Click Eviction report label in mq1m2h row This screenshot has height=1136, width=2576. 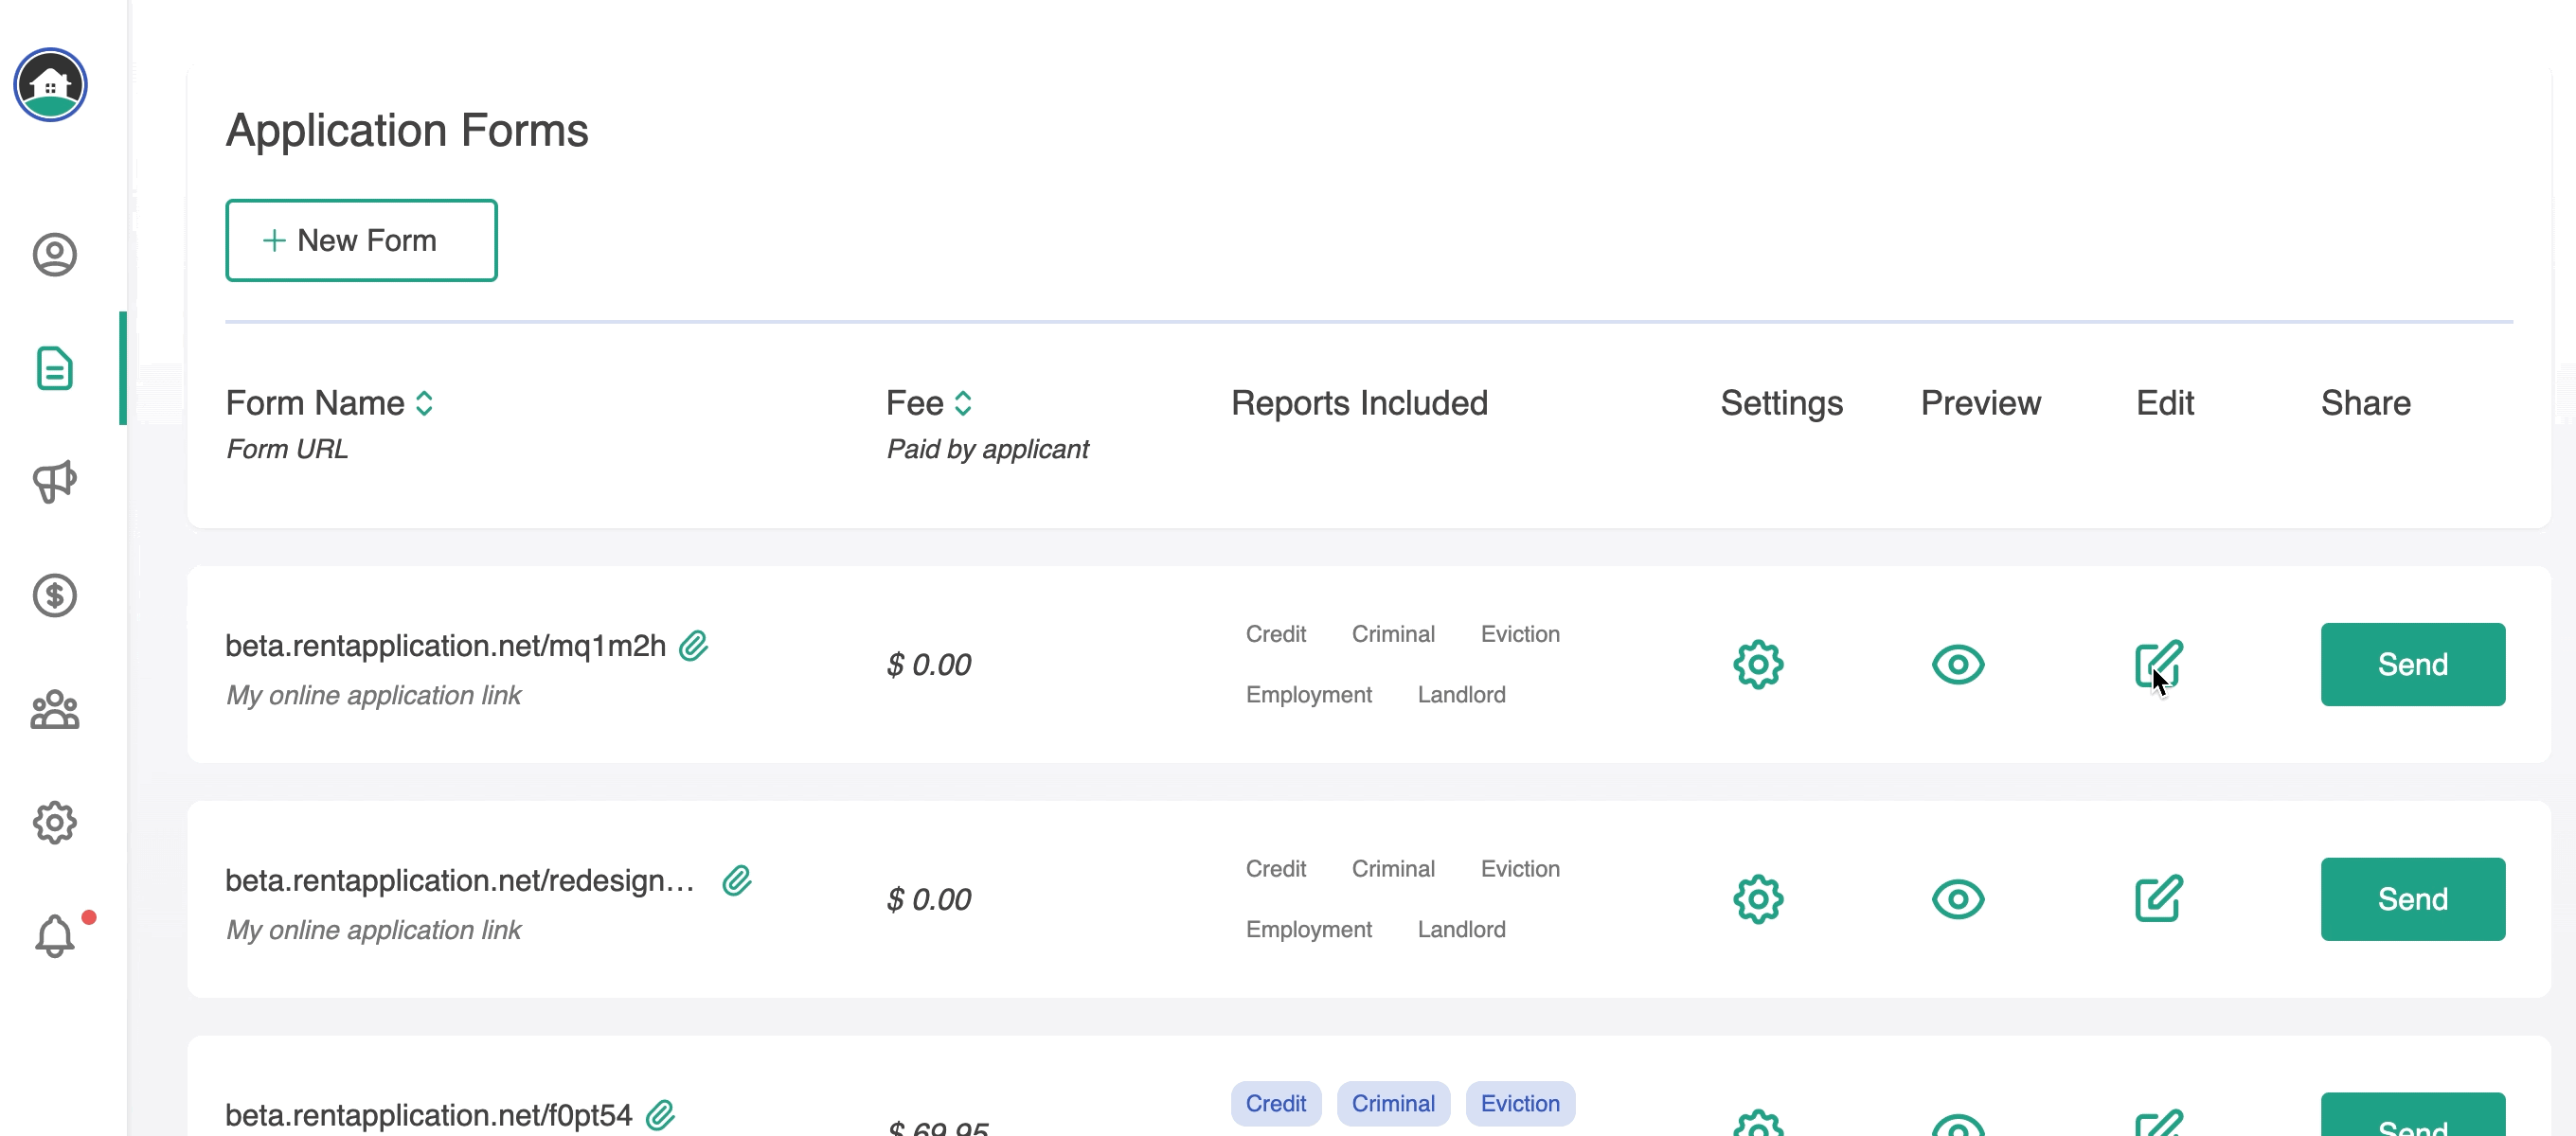[1520, 634]
